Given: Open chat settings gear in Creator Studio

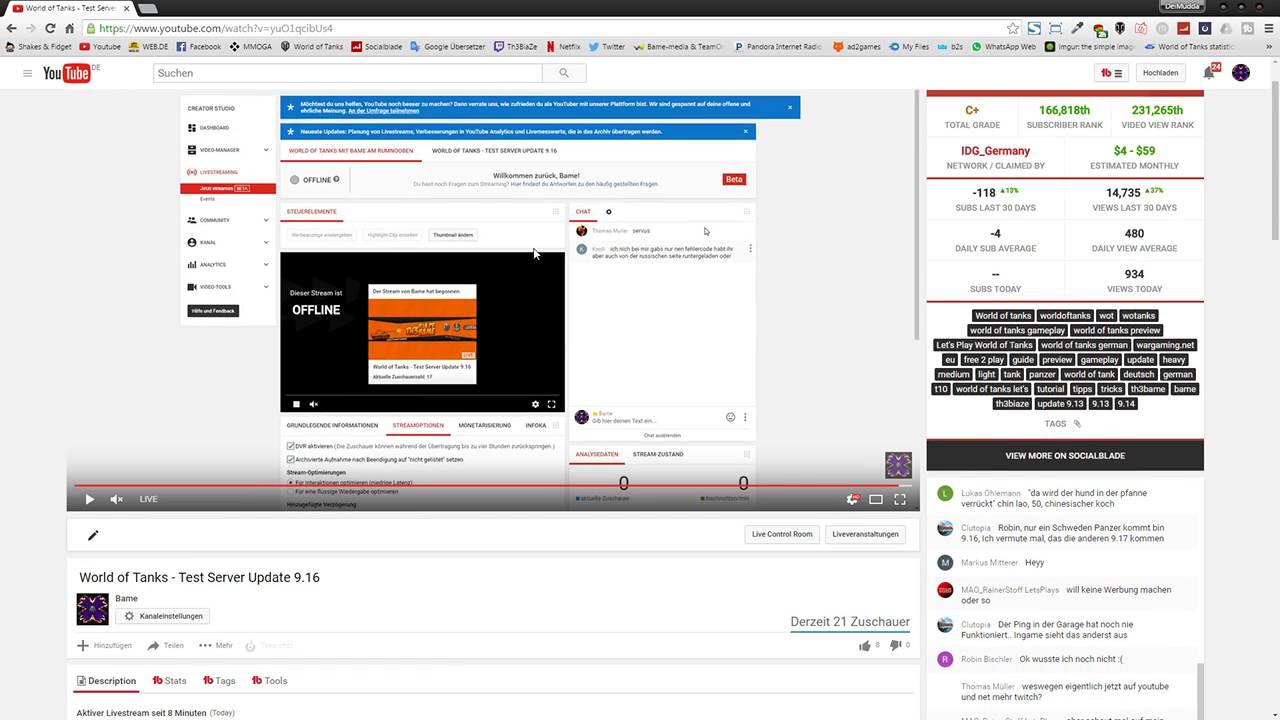Looking at the screenshot, I should coord(608,212).
